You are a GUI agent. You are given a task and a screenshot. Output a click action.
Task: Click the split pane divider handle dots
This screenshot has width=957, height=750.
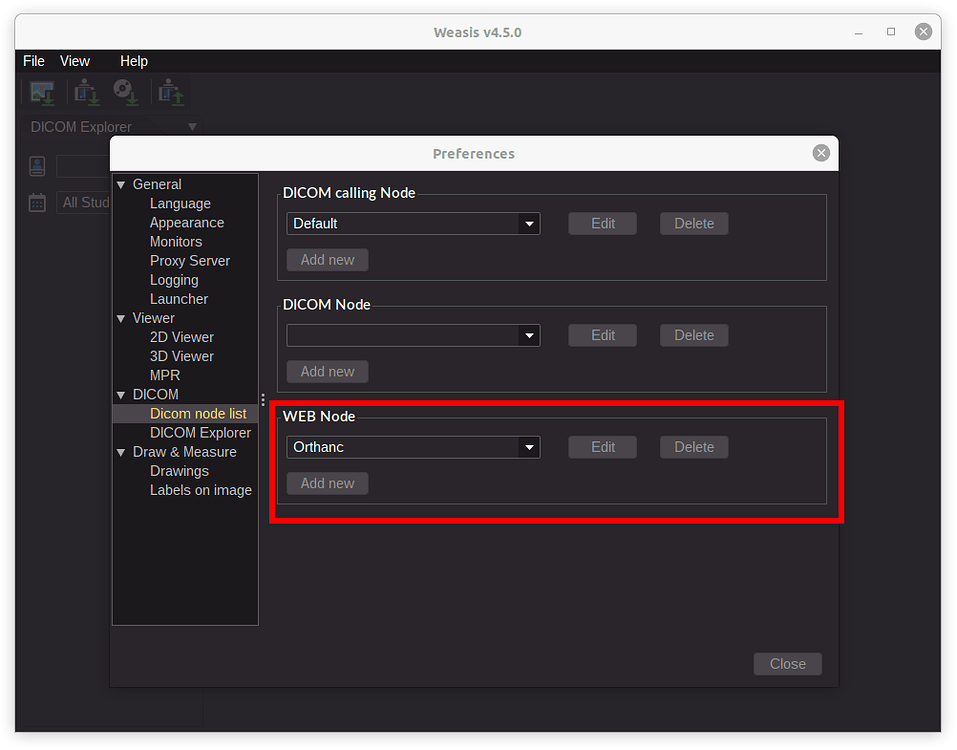[263, 400]
